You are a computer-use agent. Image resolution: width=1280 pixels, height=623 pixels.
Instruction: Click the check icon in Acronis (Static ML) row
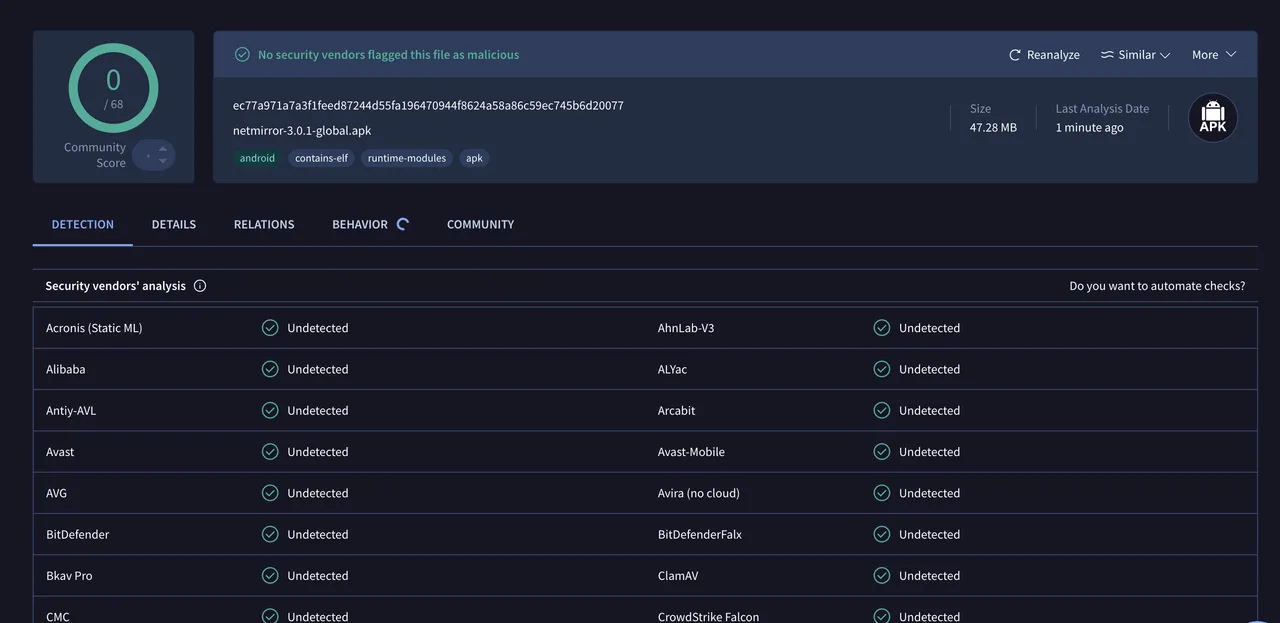pyautogui.click(x=270, y=328)
